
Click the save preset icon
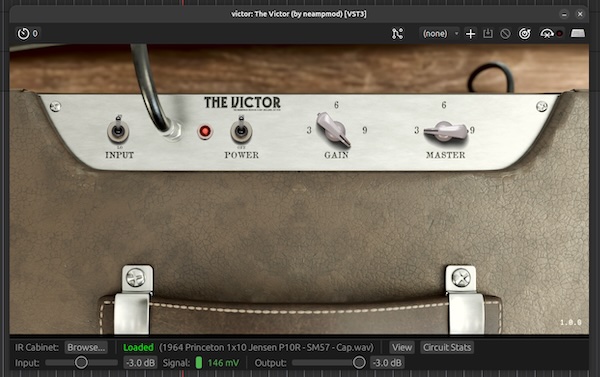pos(488,34)
